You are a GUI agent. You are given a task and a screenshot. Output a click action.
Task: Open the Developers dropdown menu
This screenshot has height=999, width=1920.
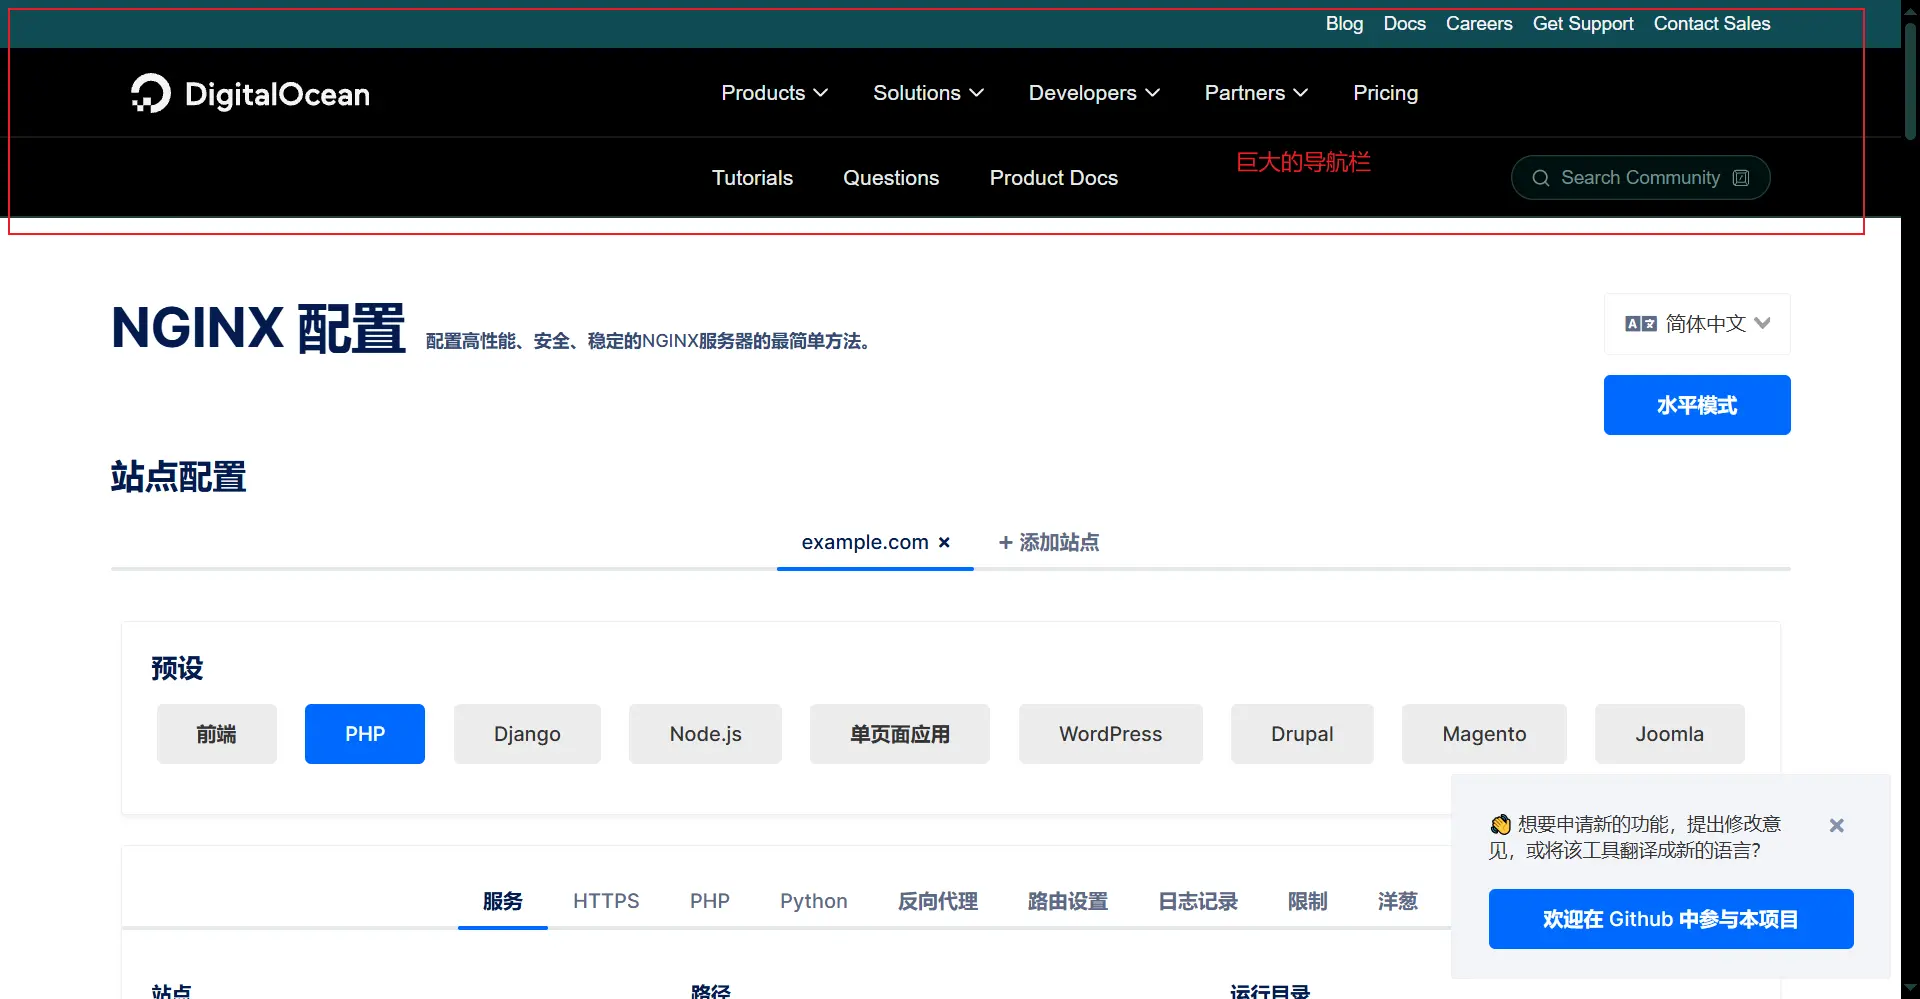(1094, 93)
